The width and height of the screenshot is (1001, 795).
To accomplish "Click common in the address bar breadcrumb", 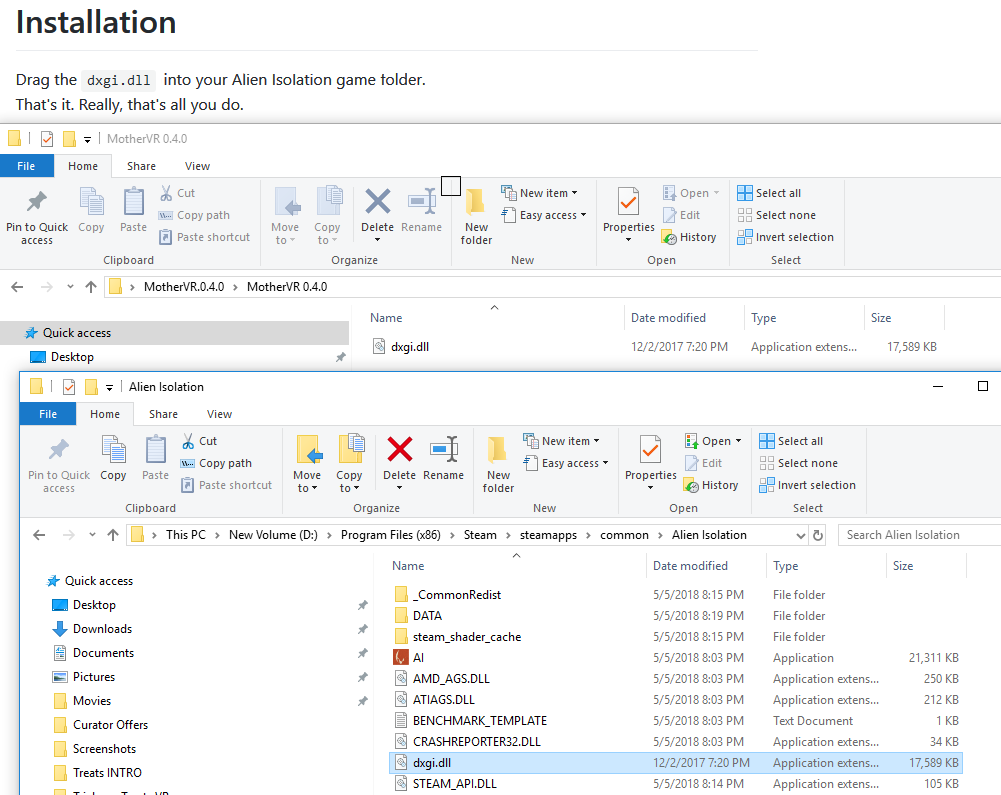I will [624, 535].
